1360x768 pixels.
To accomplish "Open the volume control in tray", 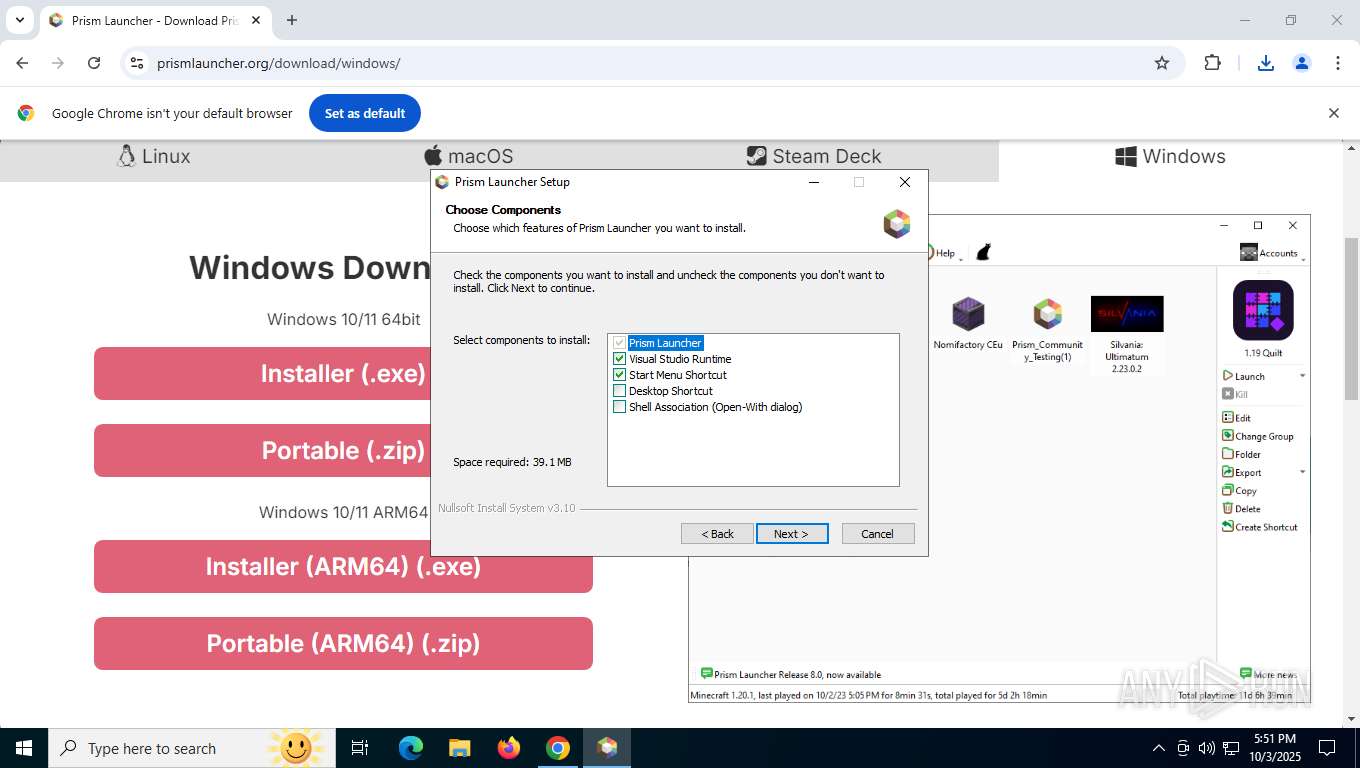I will click(x=1207, y=748).
